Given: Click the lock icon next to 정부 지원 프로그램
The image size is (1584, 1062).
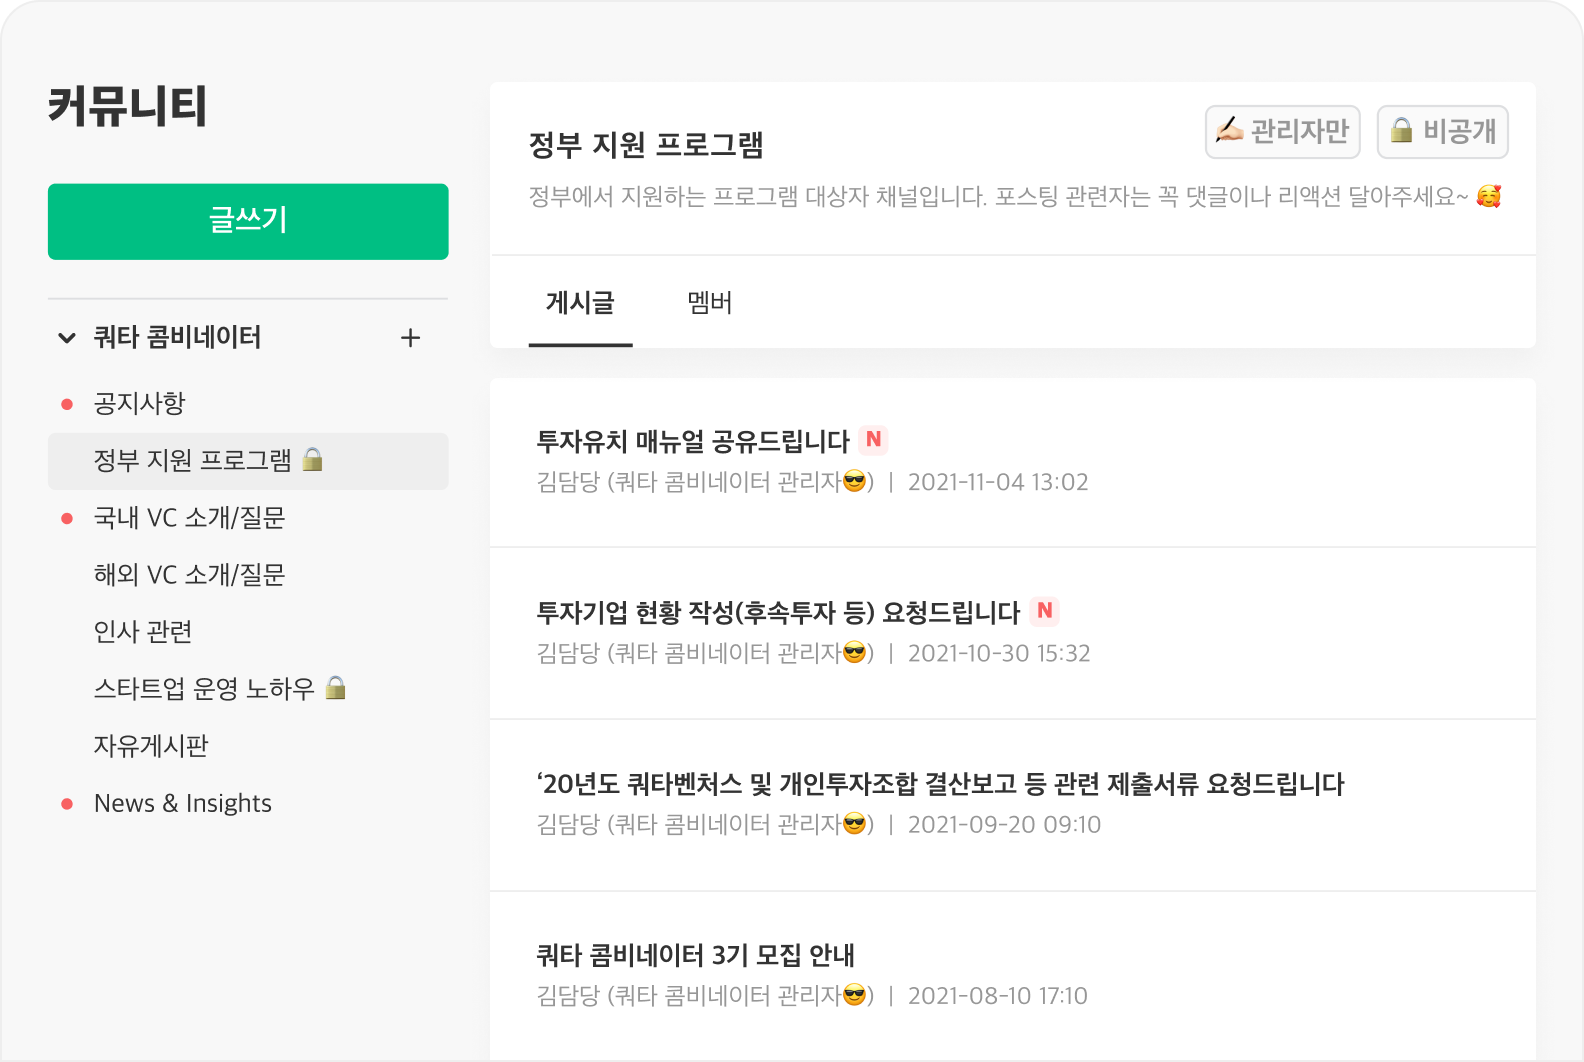Looking at the screenshot, I should (x=313, y=460).
